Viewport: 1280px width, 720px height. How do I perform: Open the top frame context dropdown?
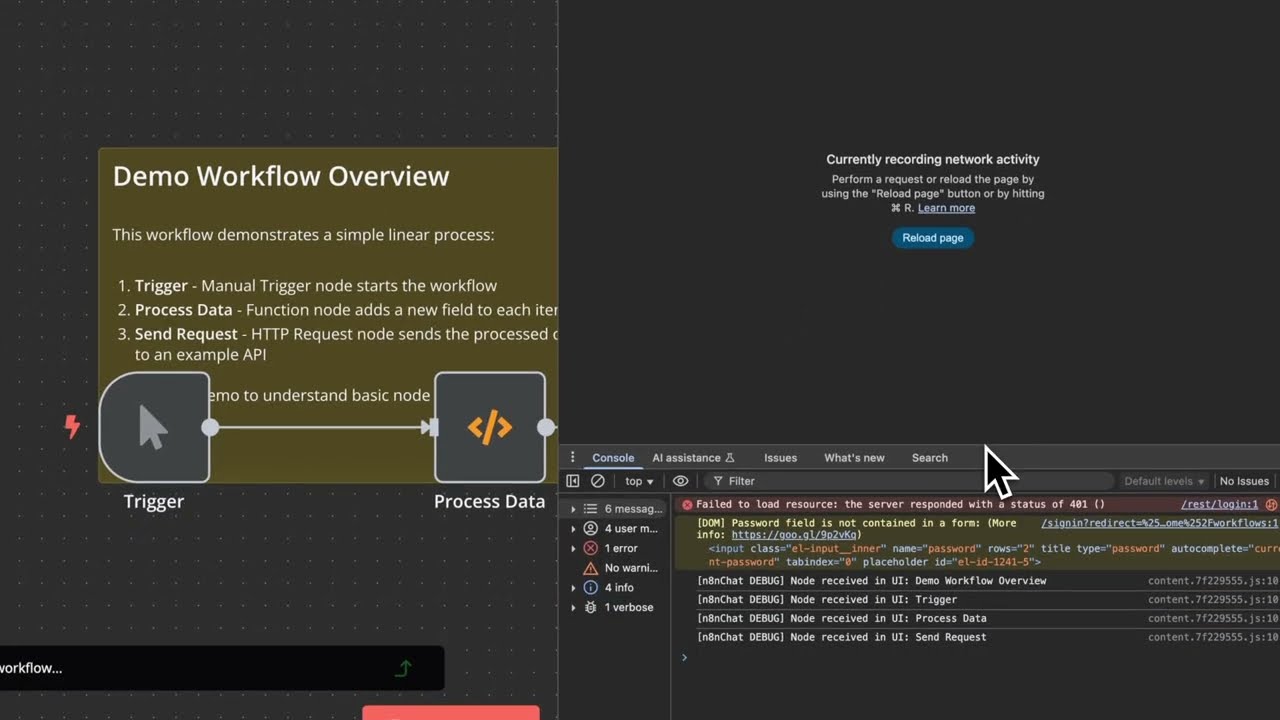pos(637,481)
